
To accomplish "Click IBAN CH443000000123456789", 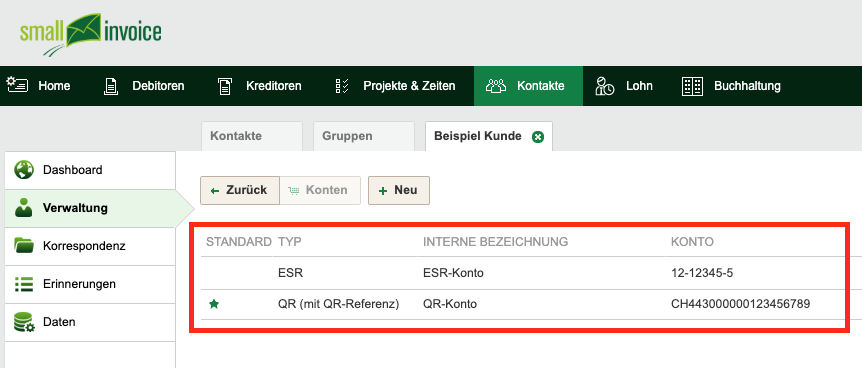I will tap(741, 304).
